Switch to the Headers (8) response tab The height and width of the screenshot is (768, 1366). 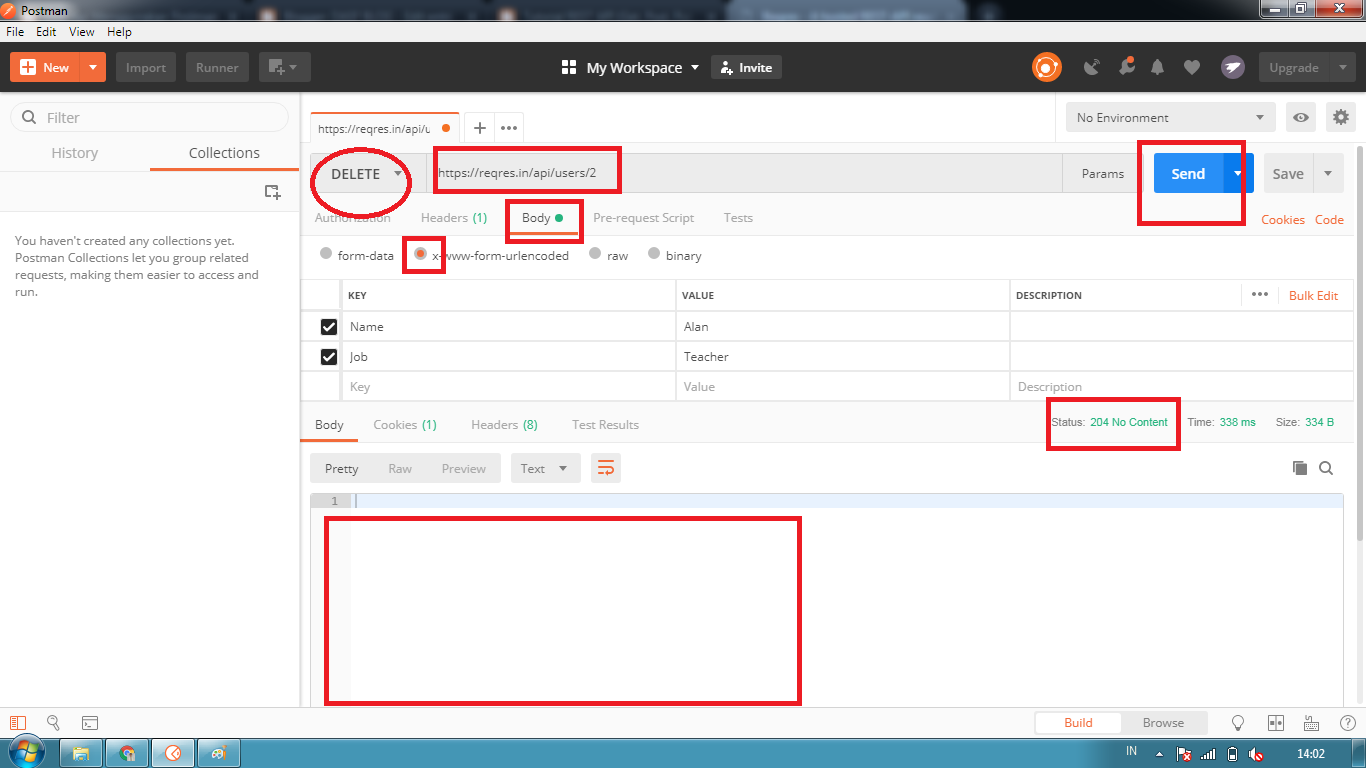[x=504, y=424]
